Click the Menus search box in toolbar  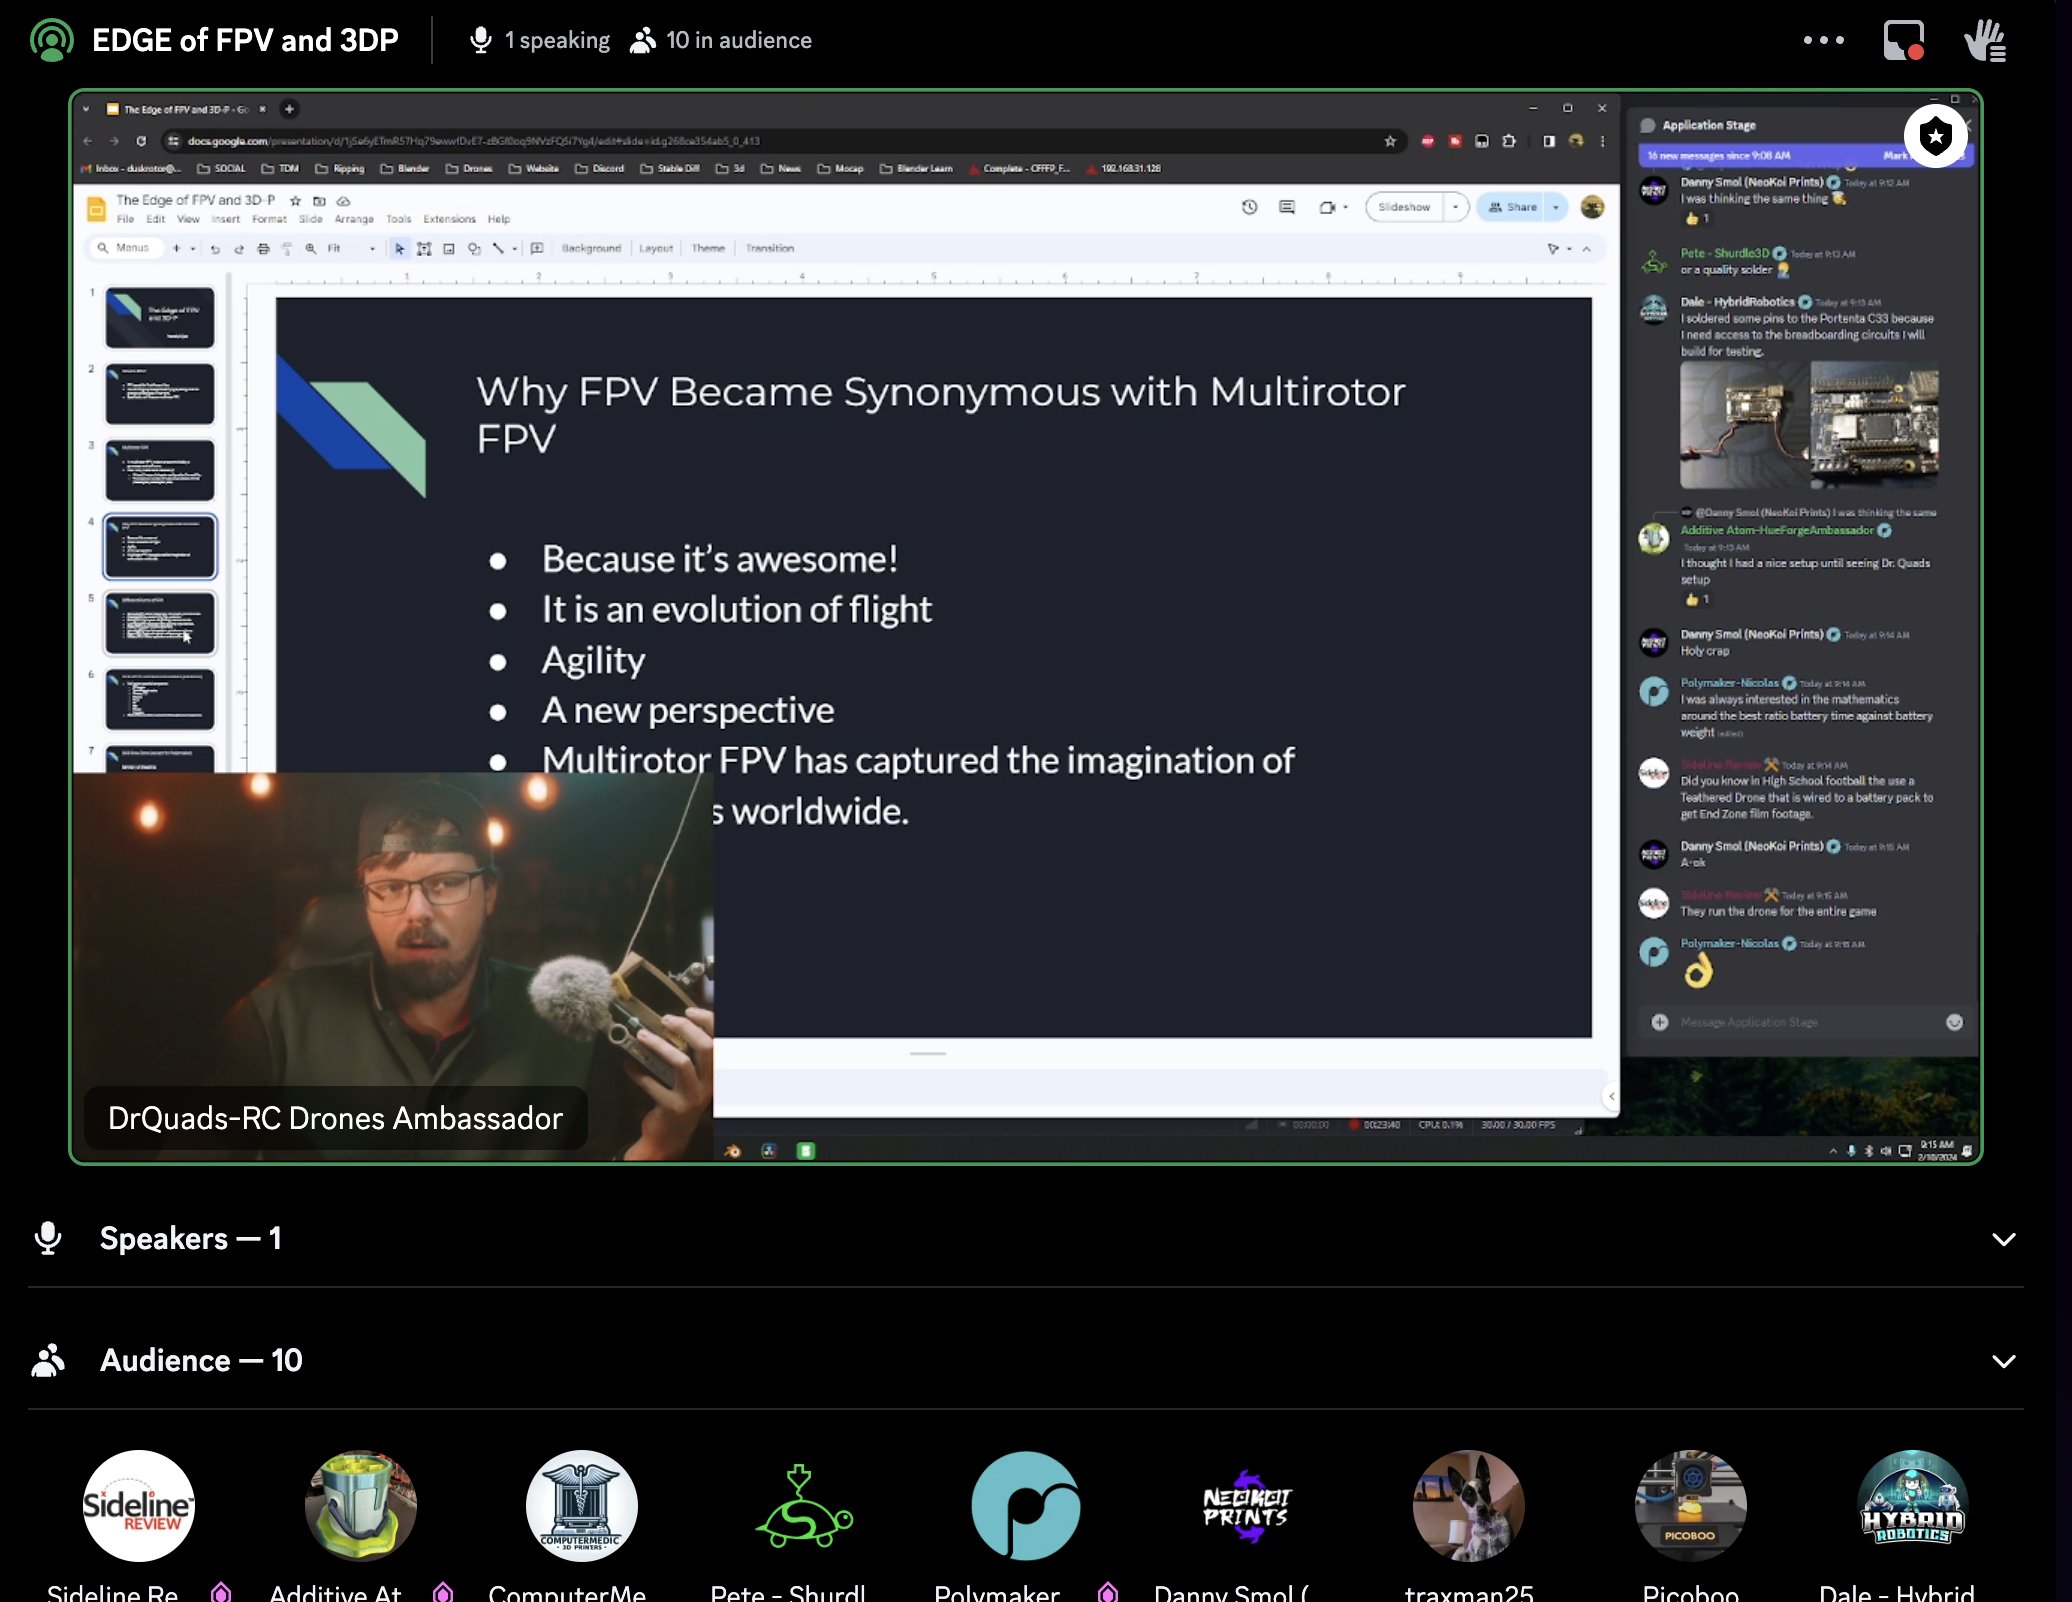[x=126, y=248]
